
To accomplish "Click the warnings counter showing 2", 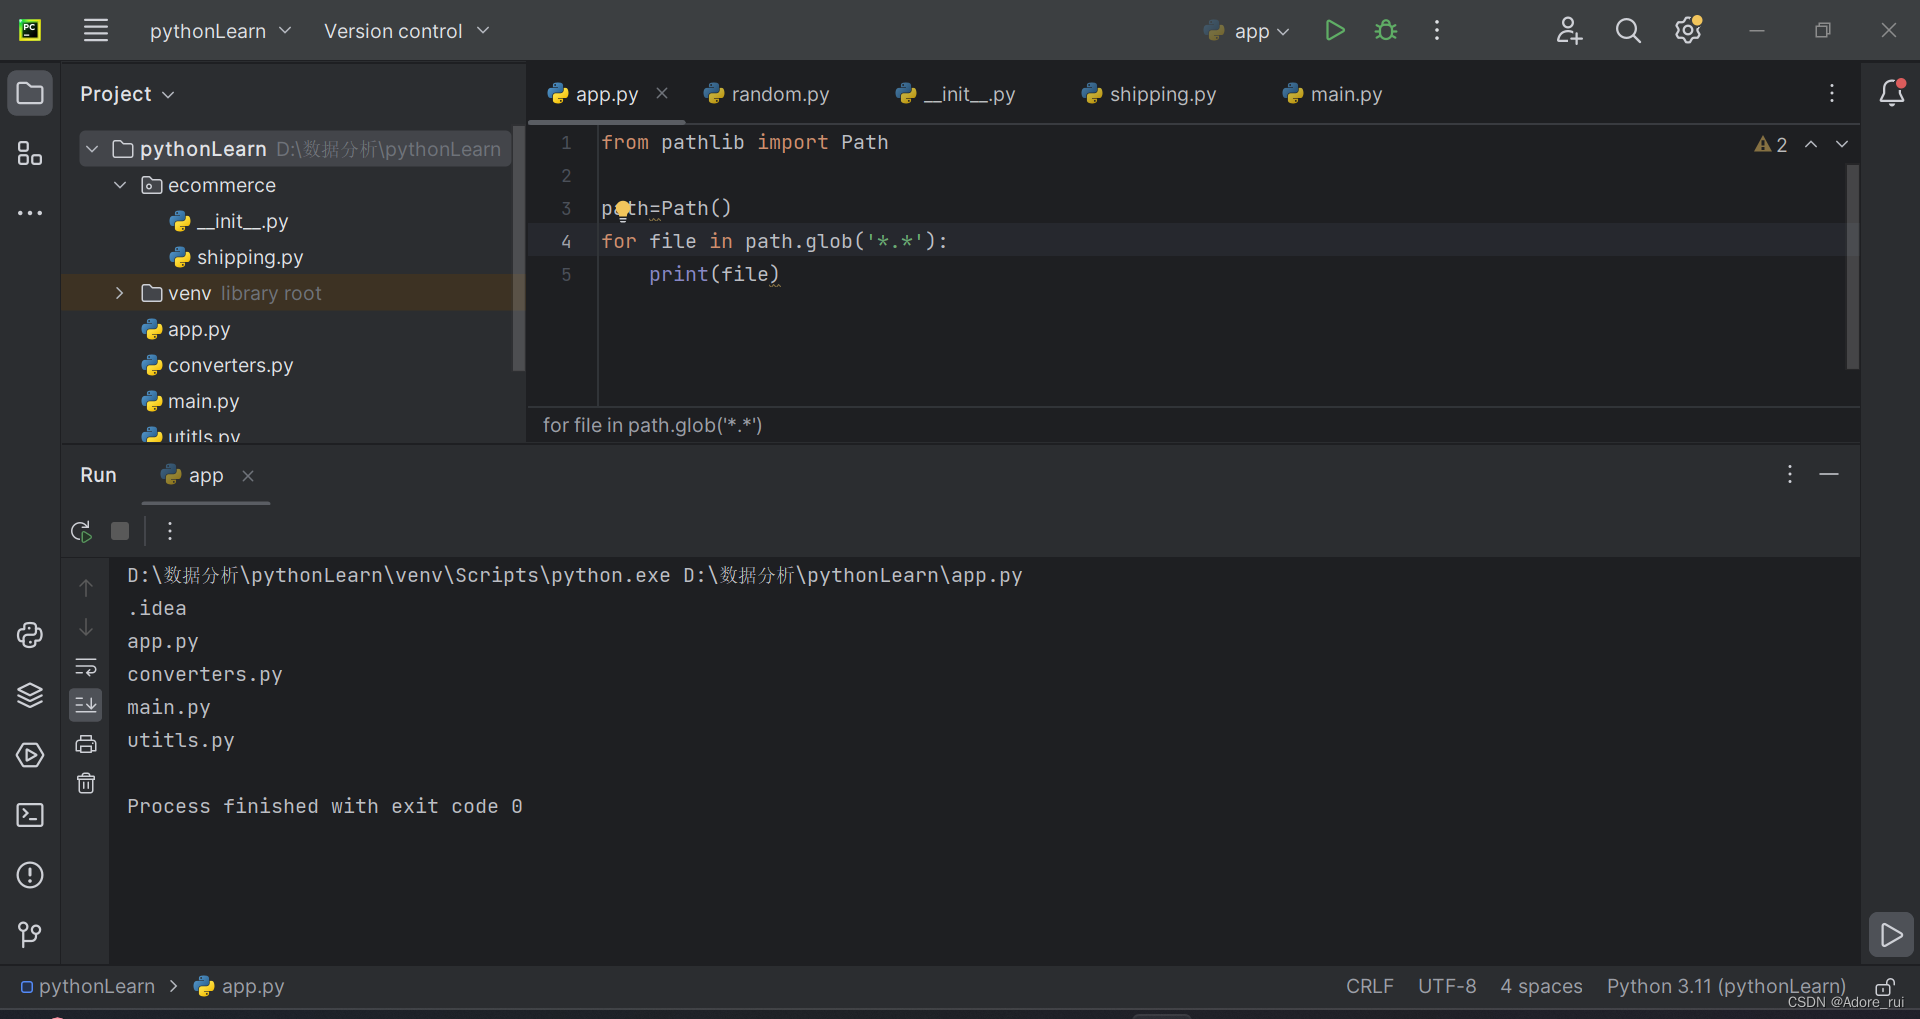I will coord(1770,144).
